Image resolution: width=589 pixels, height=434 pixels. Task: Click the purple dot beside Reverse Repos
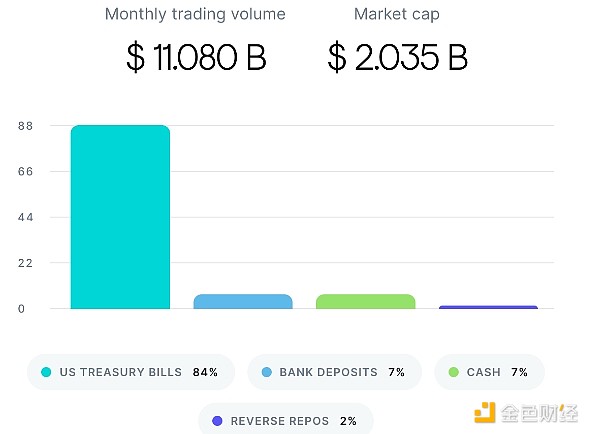[217, 421]
